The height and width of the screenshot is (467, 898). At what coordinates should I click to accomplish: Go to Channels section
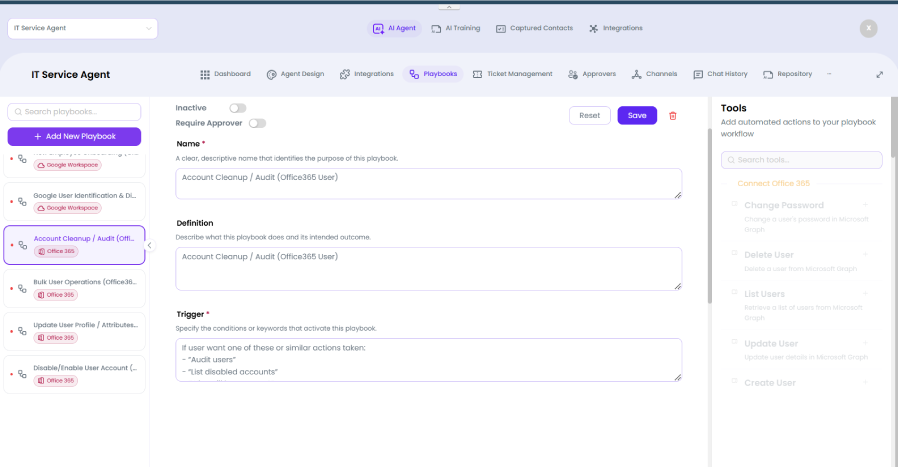(654, 74)
